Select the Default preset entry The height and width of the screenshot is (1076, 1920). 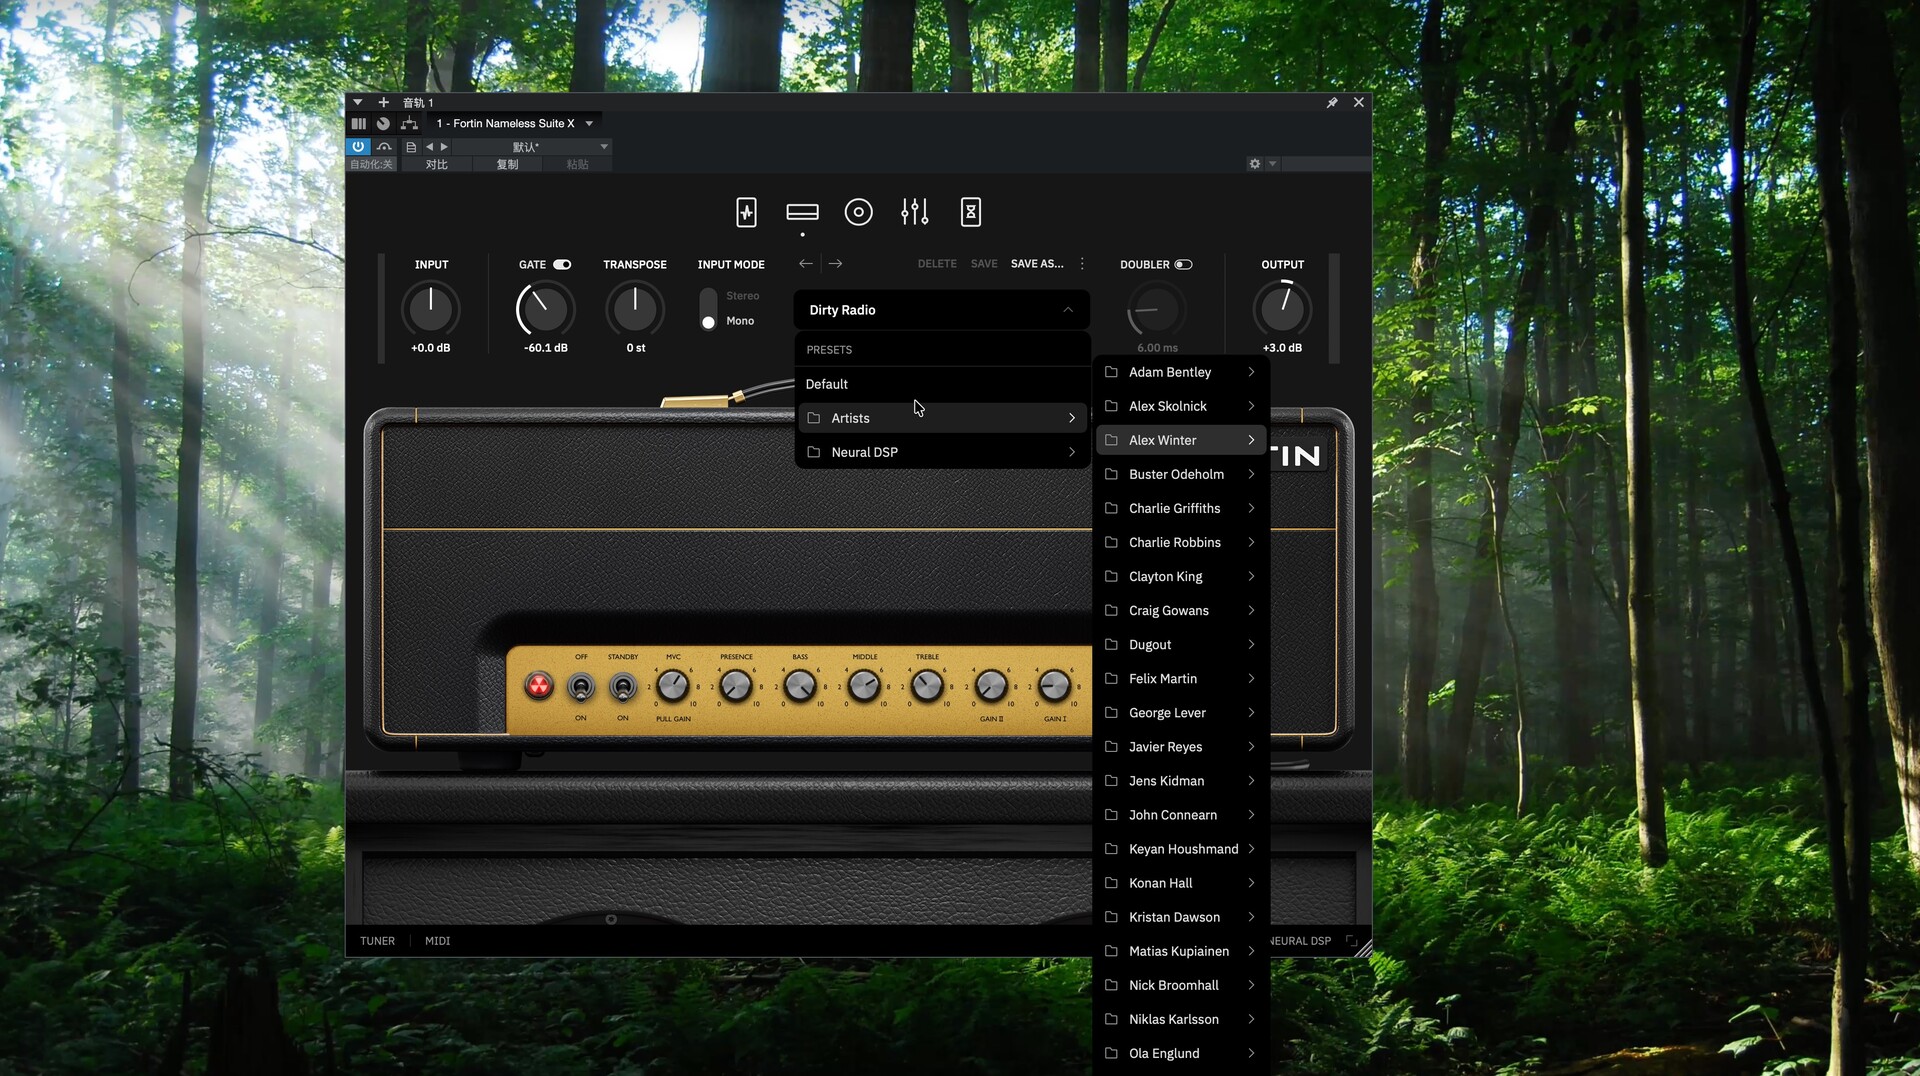pyautogui.click(x=827, y=384)
